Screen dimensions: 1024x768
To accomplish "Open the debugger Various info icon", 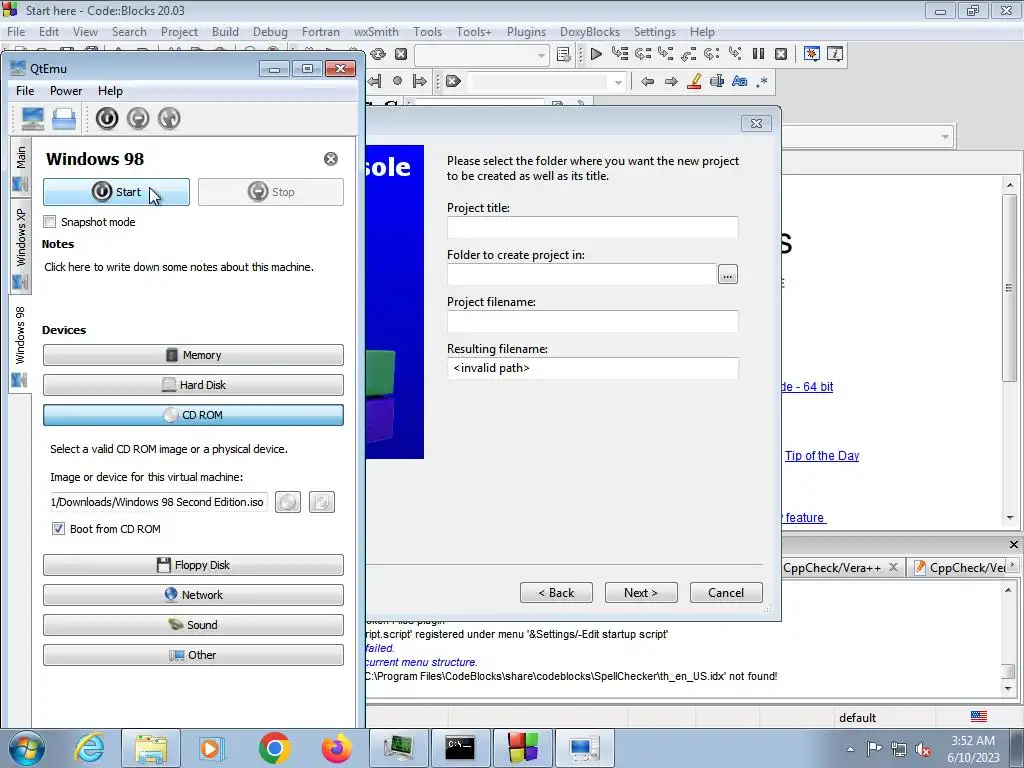I will click(835, 54).
